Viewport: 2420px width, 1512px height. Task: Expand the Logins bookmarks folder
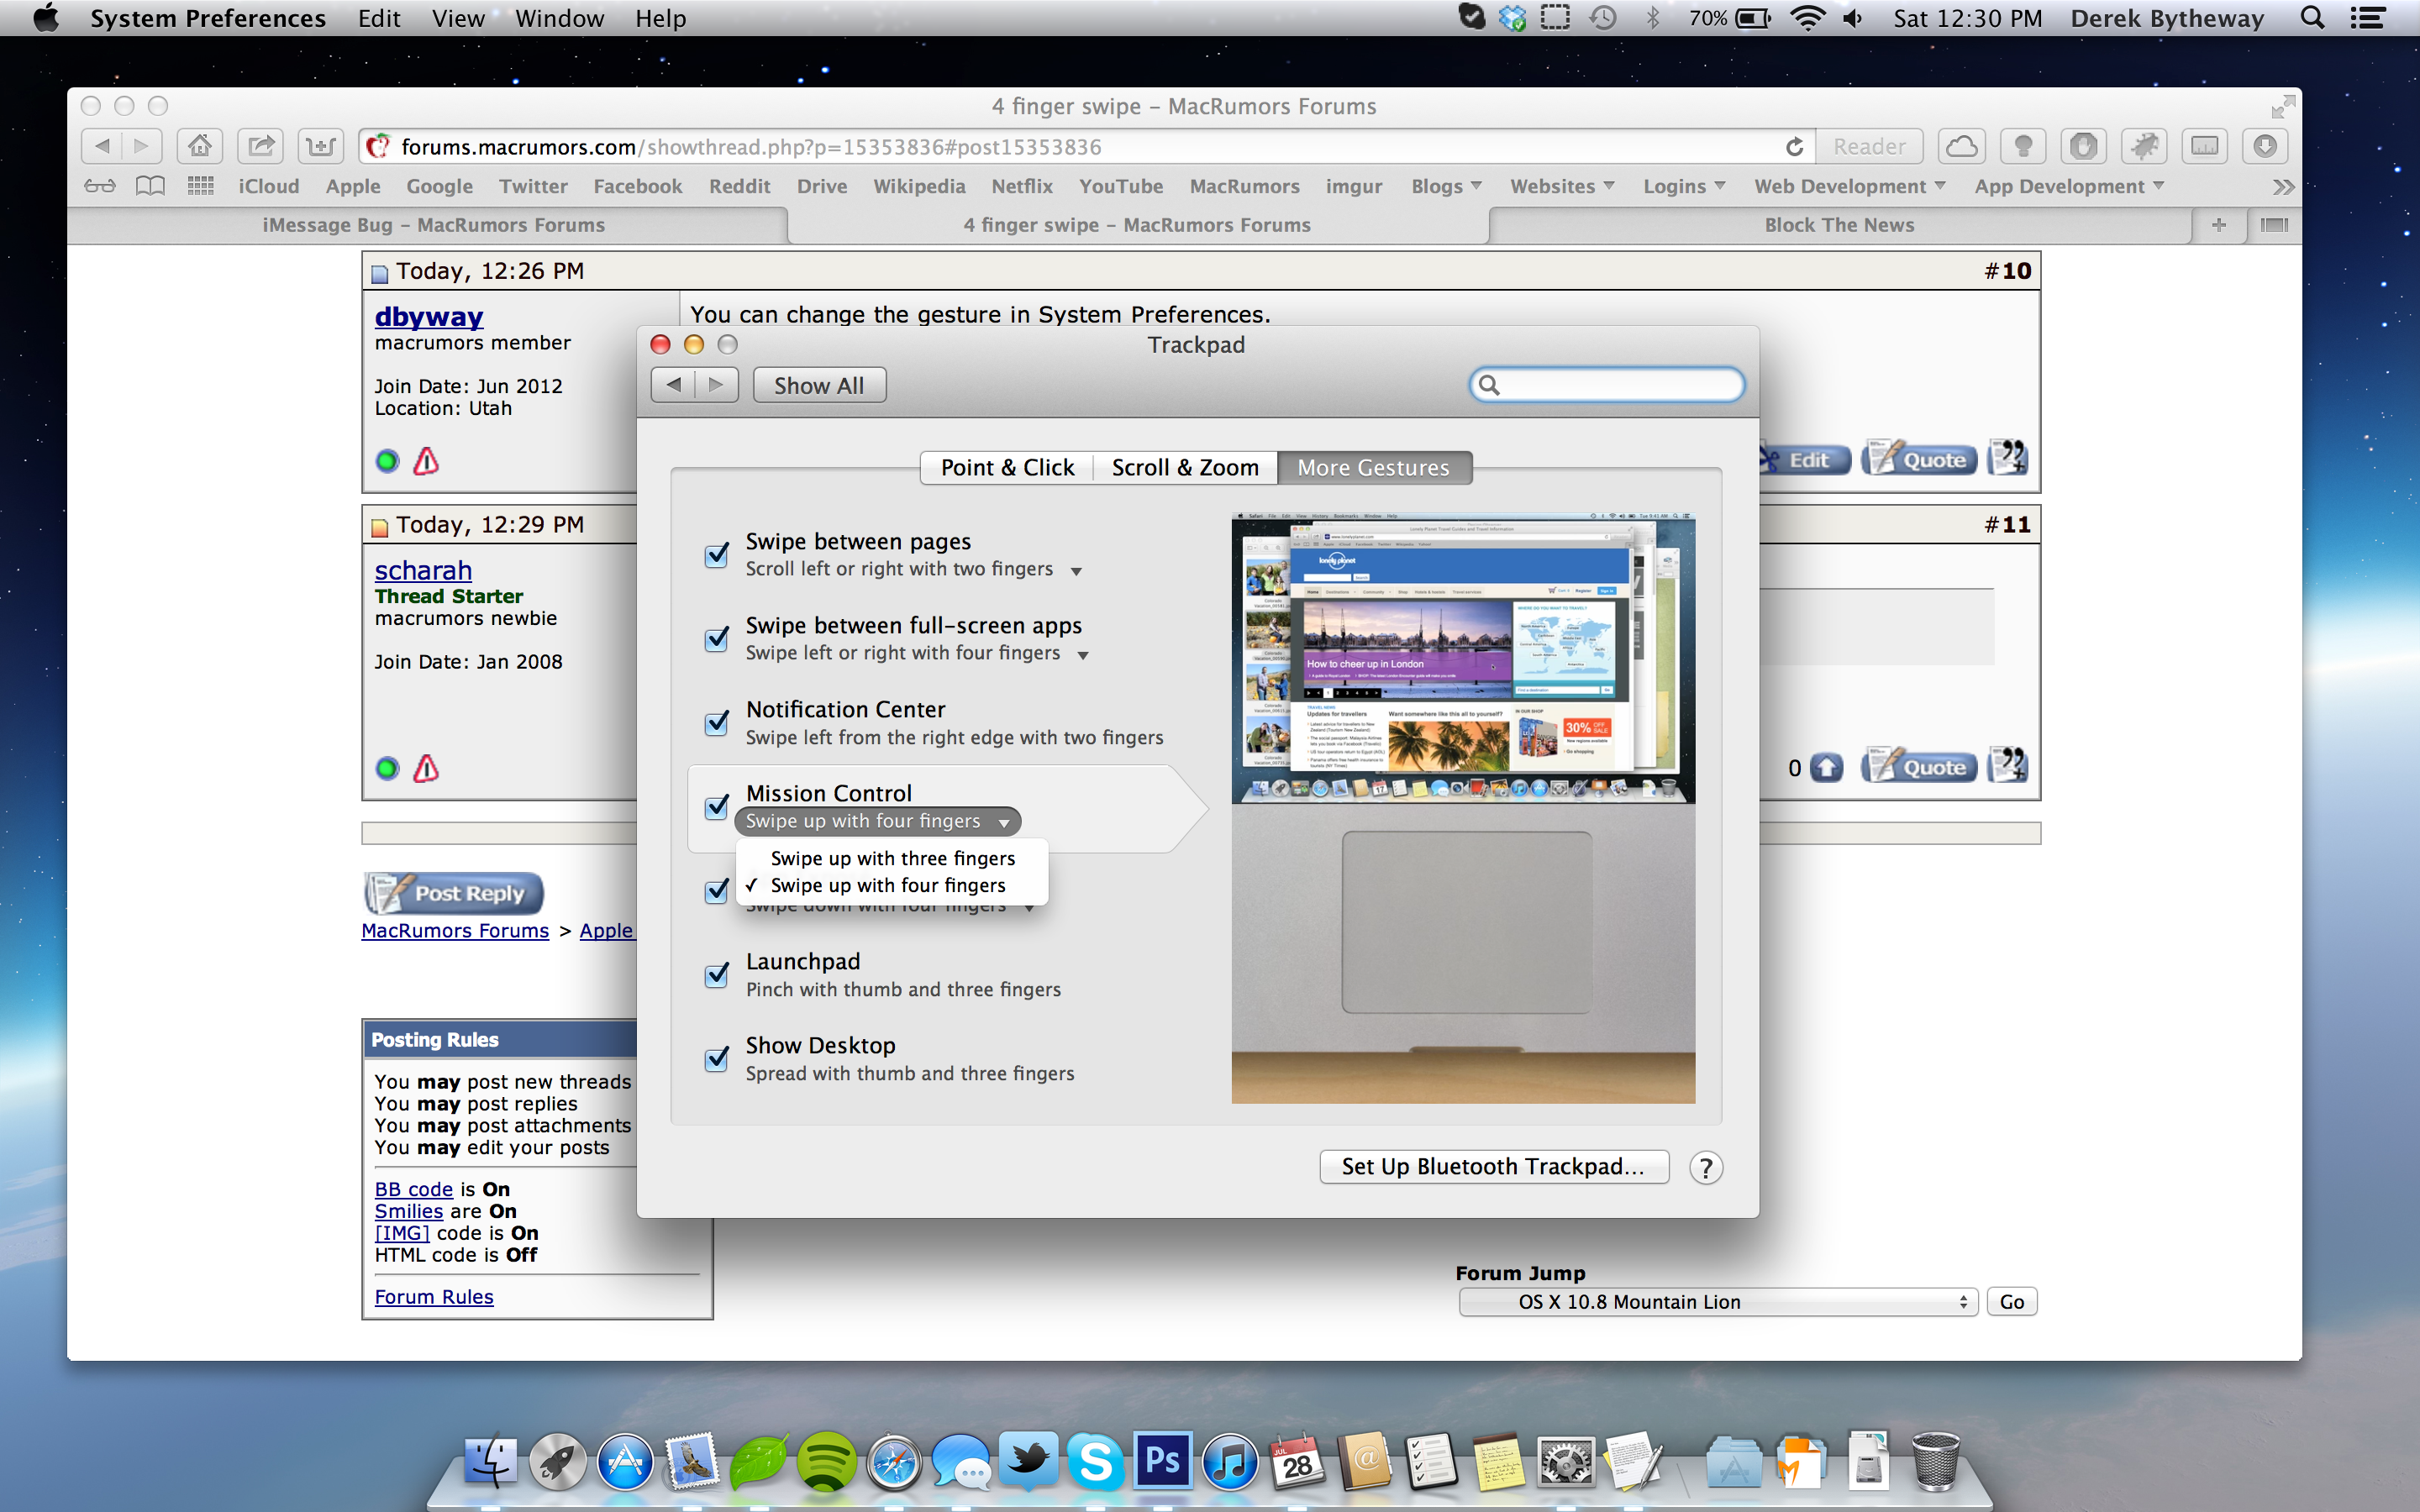[x=1684, y=186]
